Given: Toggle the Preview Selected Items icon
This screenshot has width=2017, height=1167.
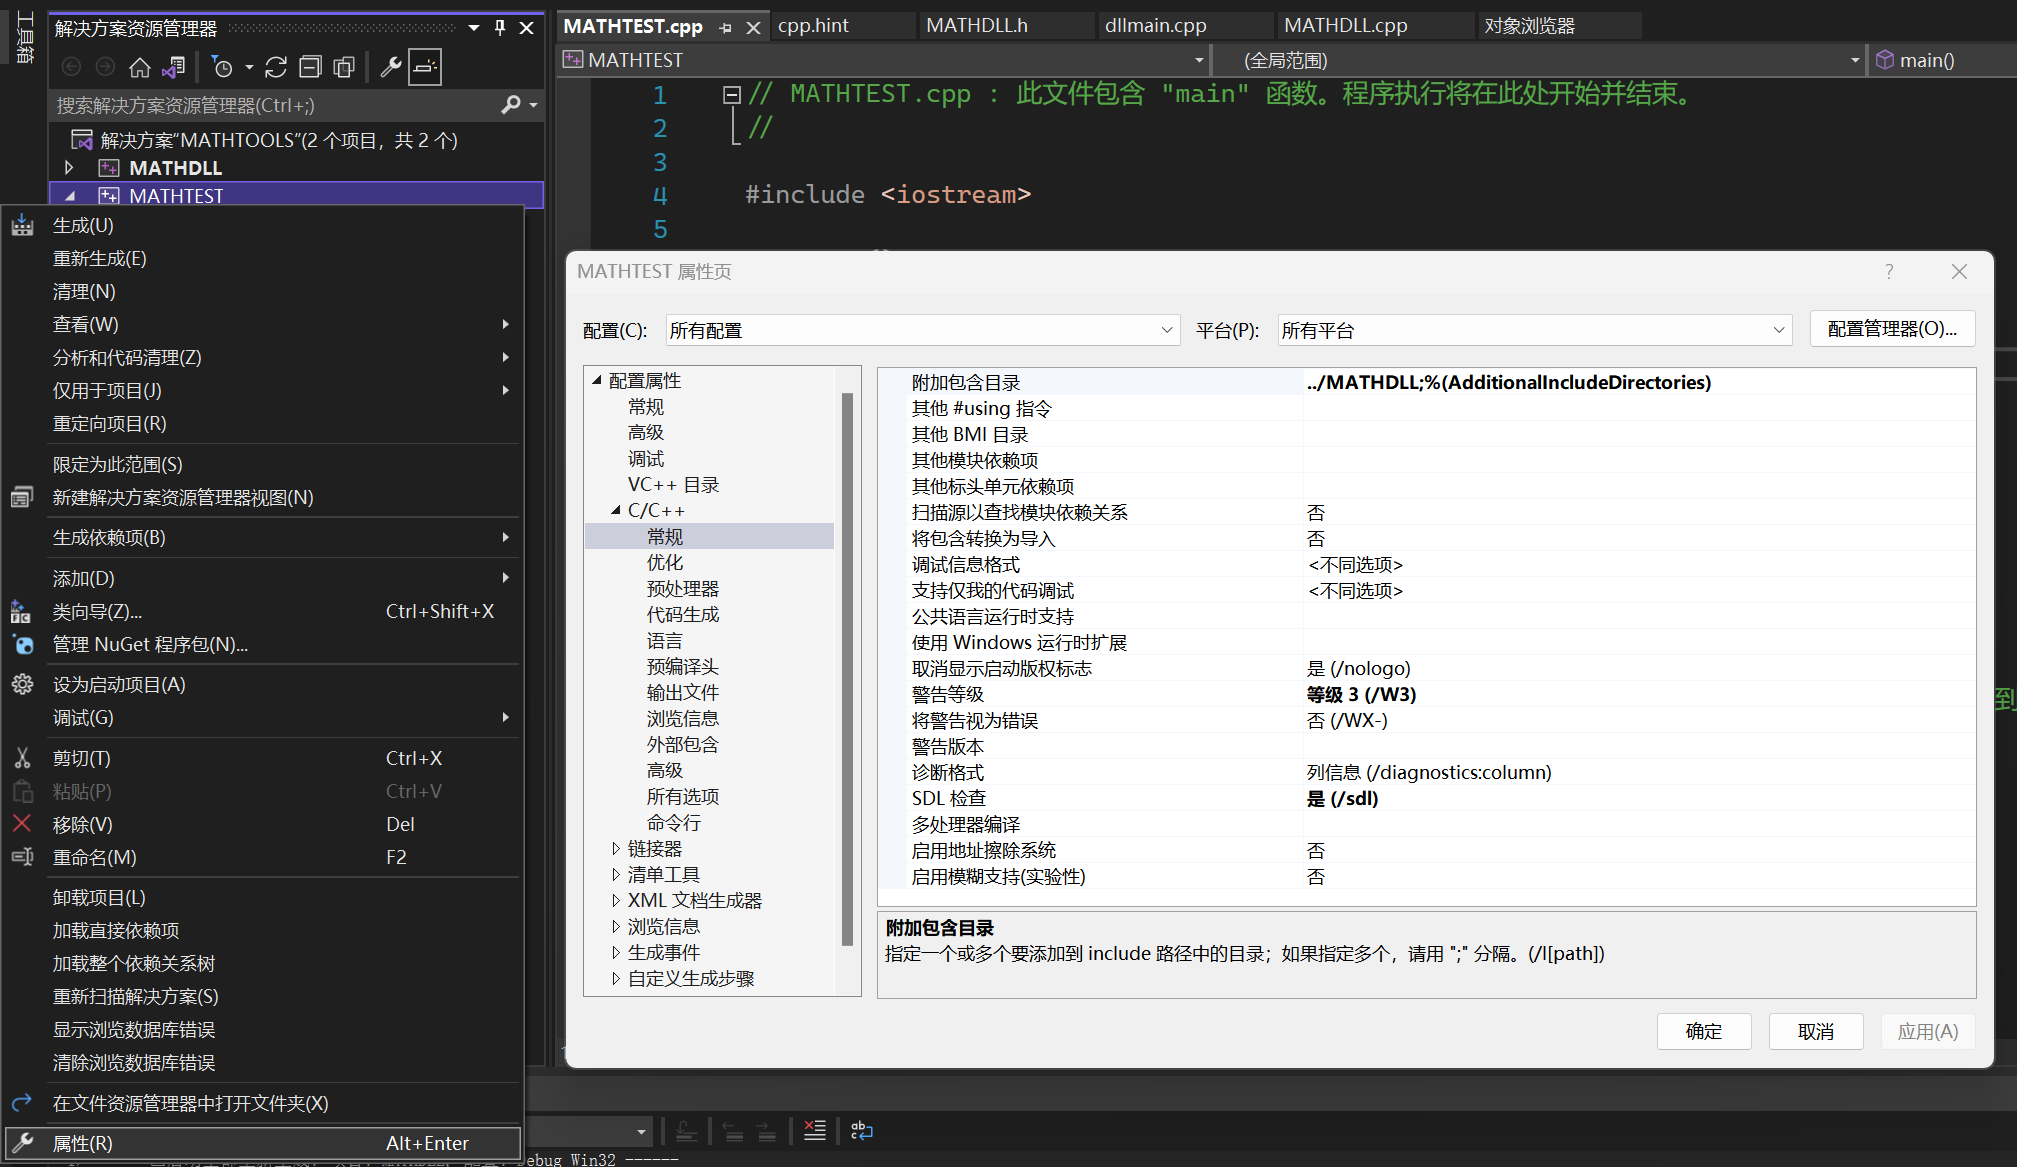Looking at the screenshot, I should pyautogui.click(x=425, y=67).
